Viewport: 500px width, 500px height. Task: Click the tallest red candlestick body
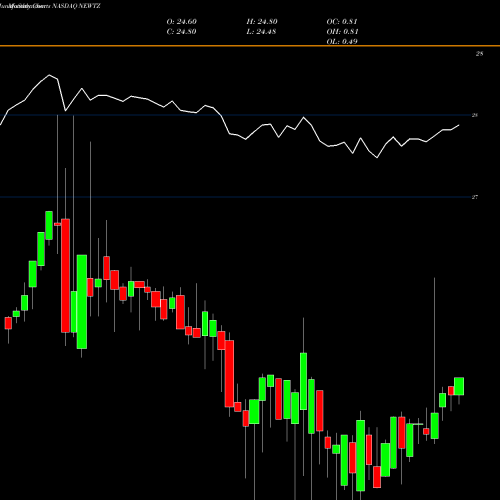point(65,276)
